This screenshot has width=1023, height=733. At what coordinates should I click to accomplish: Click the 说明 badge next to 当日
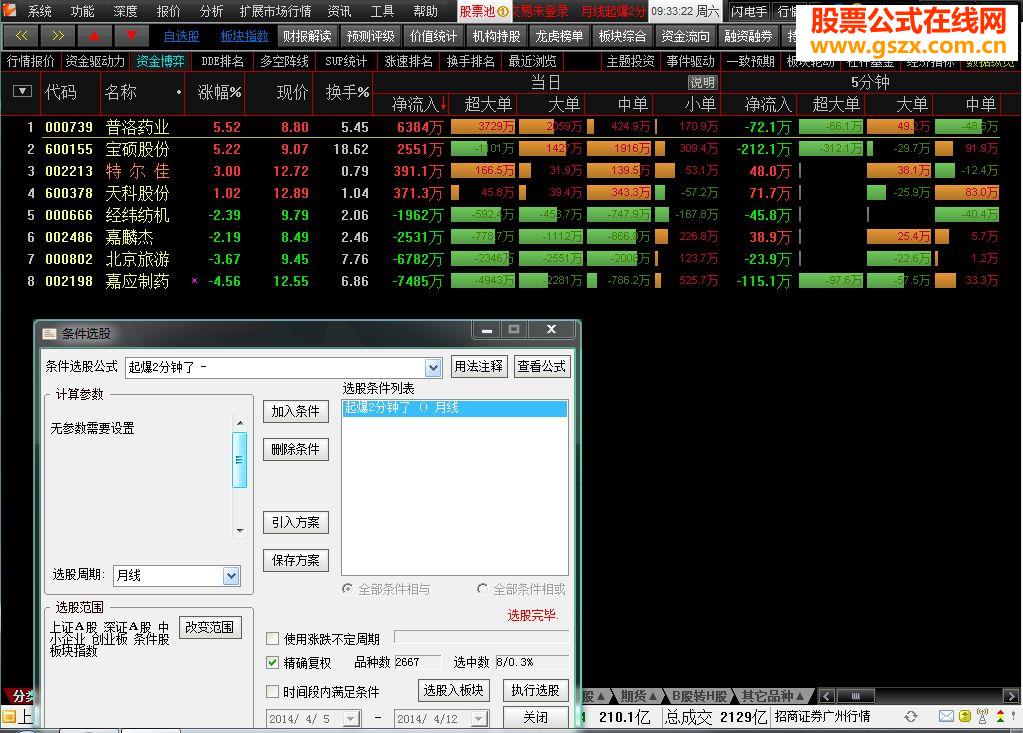point(702,83)
